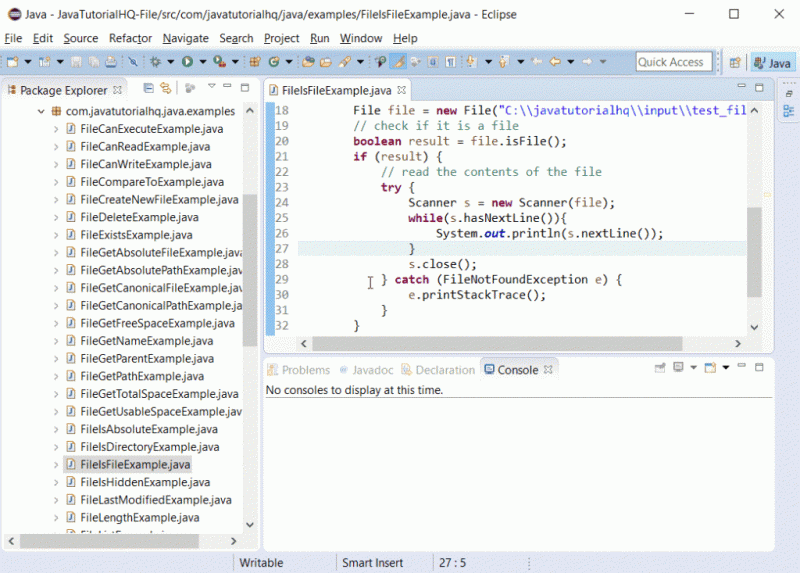Click in the Quick Access field

tap(673, 62)
